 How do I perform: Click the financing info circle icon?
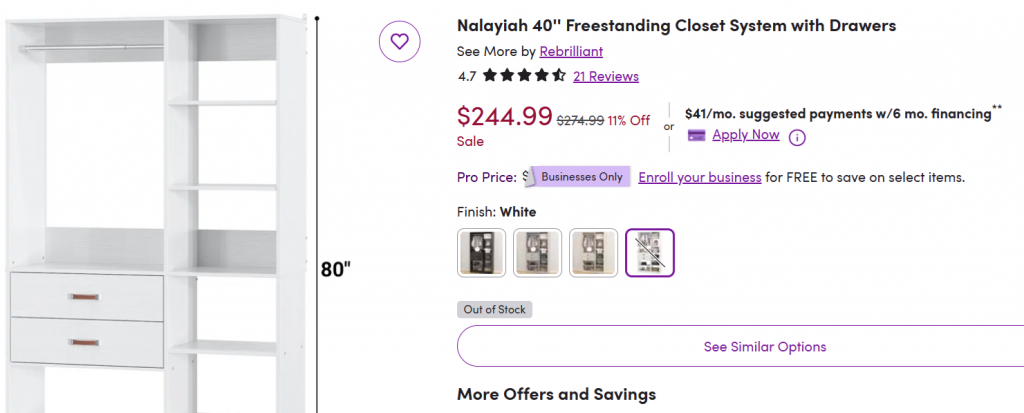(797, 137)
